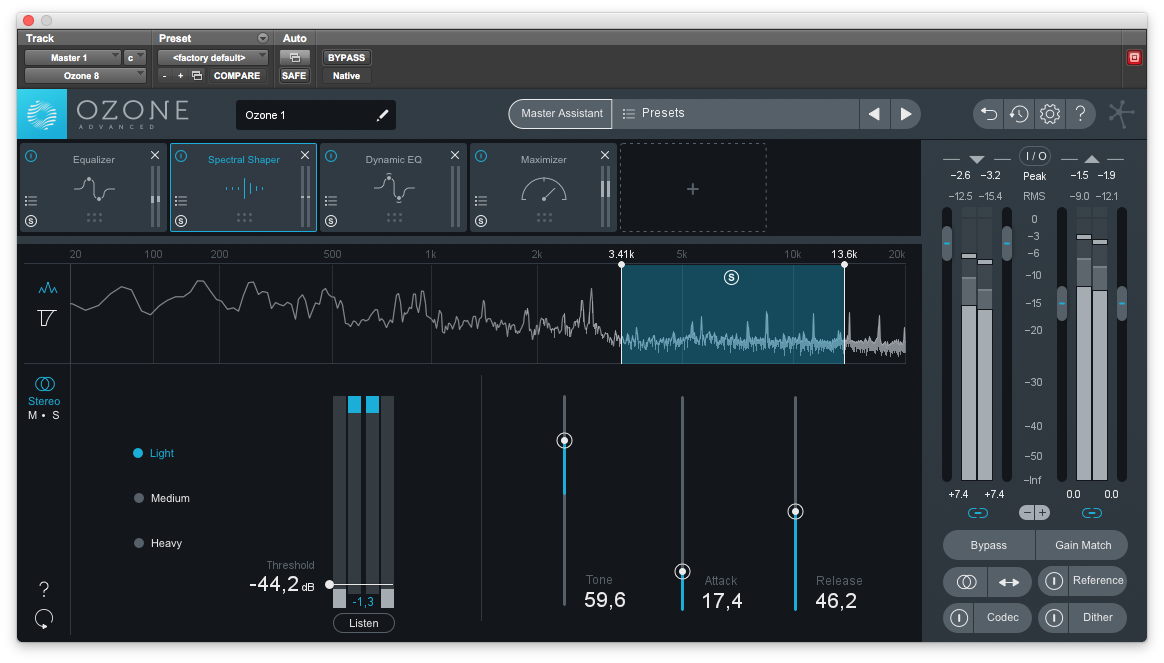This screenshot has height=663, width=1164.
Task: Toggle the Dither power button
Action: (1054, 618)
